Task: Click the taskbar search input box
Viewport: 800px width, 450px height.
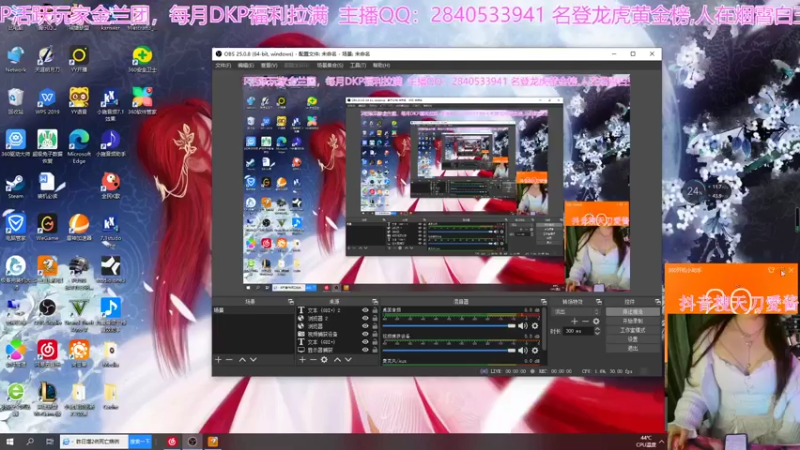Action: (x=94, y=441)
